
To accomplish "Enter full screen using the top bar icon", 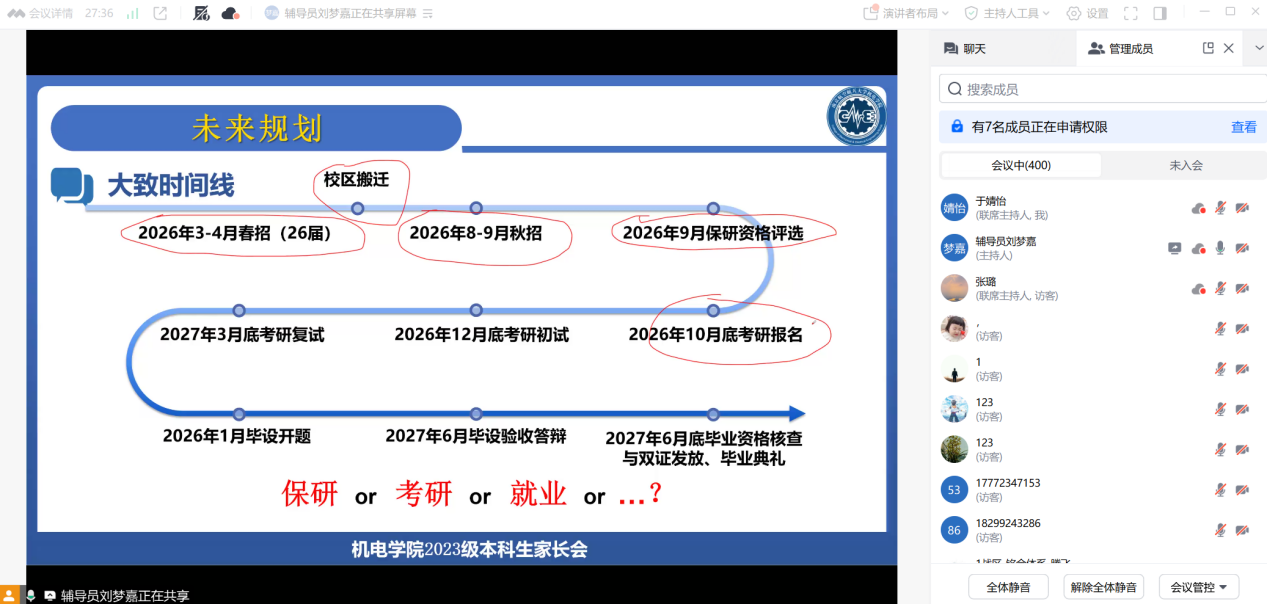I will [1131, 13].
